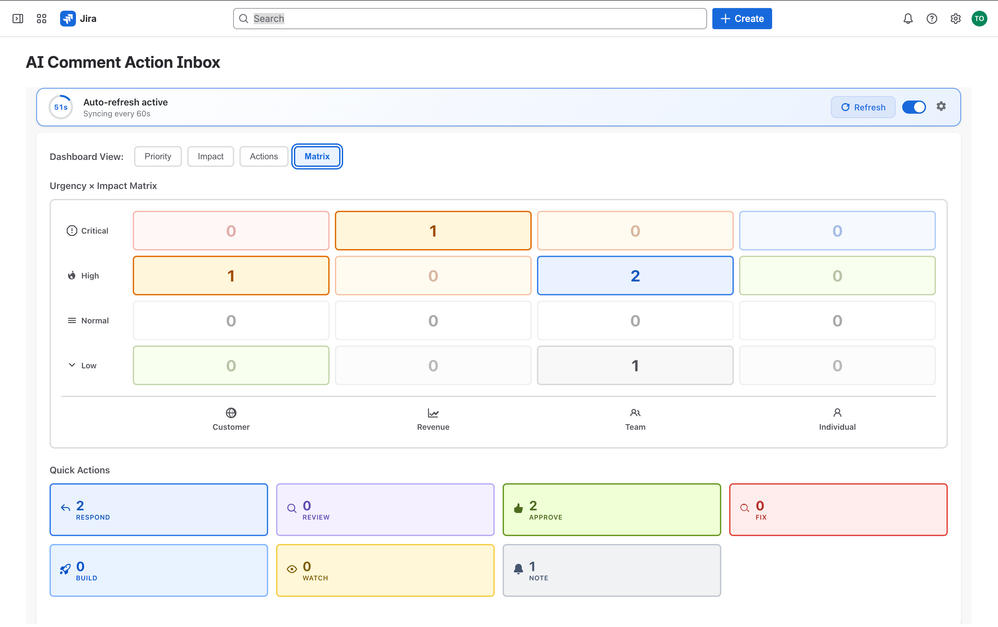The height and width of the screenshot is (627, 998).
Task: Click the Critical urgency icon
Action: point(72,230)
